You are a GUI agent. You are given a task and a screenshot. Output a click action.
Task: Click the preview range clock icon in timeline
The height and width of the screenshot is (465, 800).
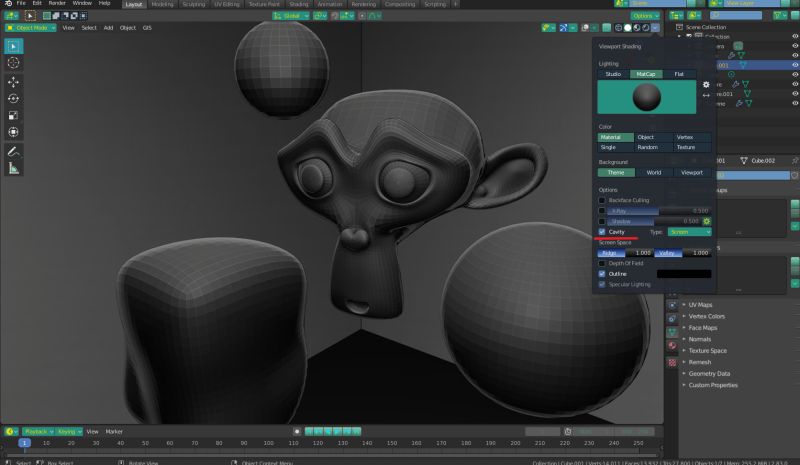tap(568, 432)
